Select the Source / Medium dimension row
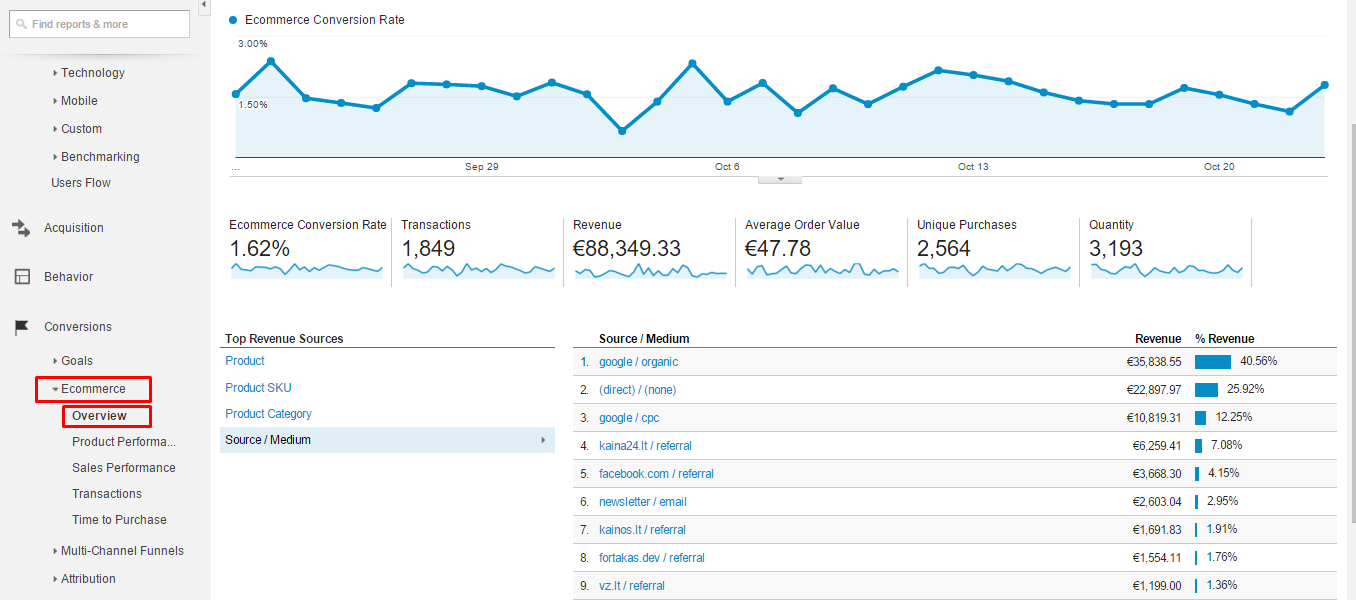Image resolution: width=1356 pixels, height=600 pixels. click(387, 440)
